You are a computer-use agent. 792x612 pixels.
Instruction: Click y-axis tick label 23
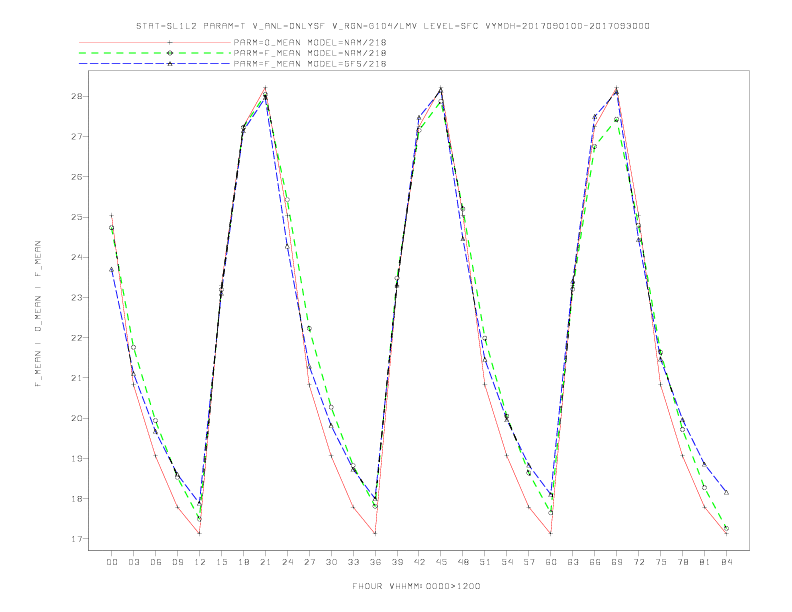pyautogui.click(x=77, y=297)
